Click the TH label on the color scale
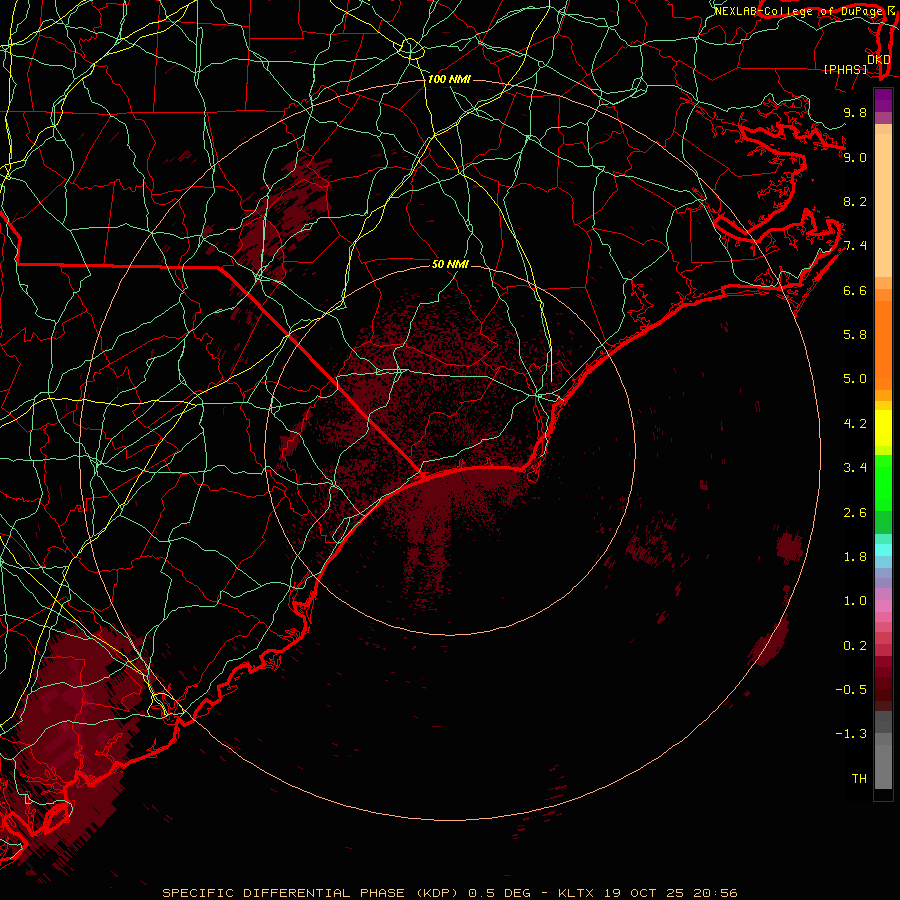This screenshot has width=900, height=900. pos(859,779)
